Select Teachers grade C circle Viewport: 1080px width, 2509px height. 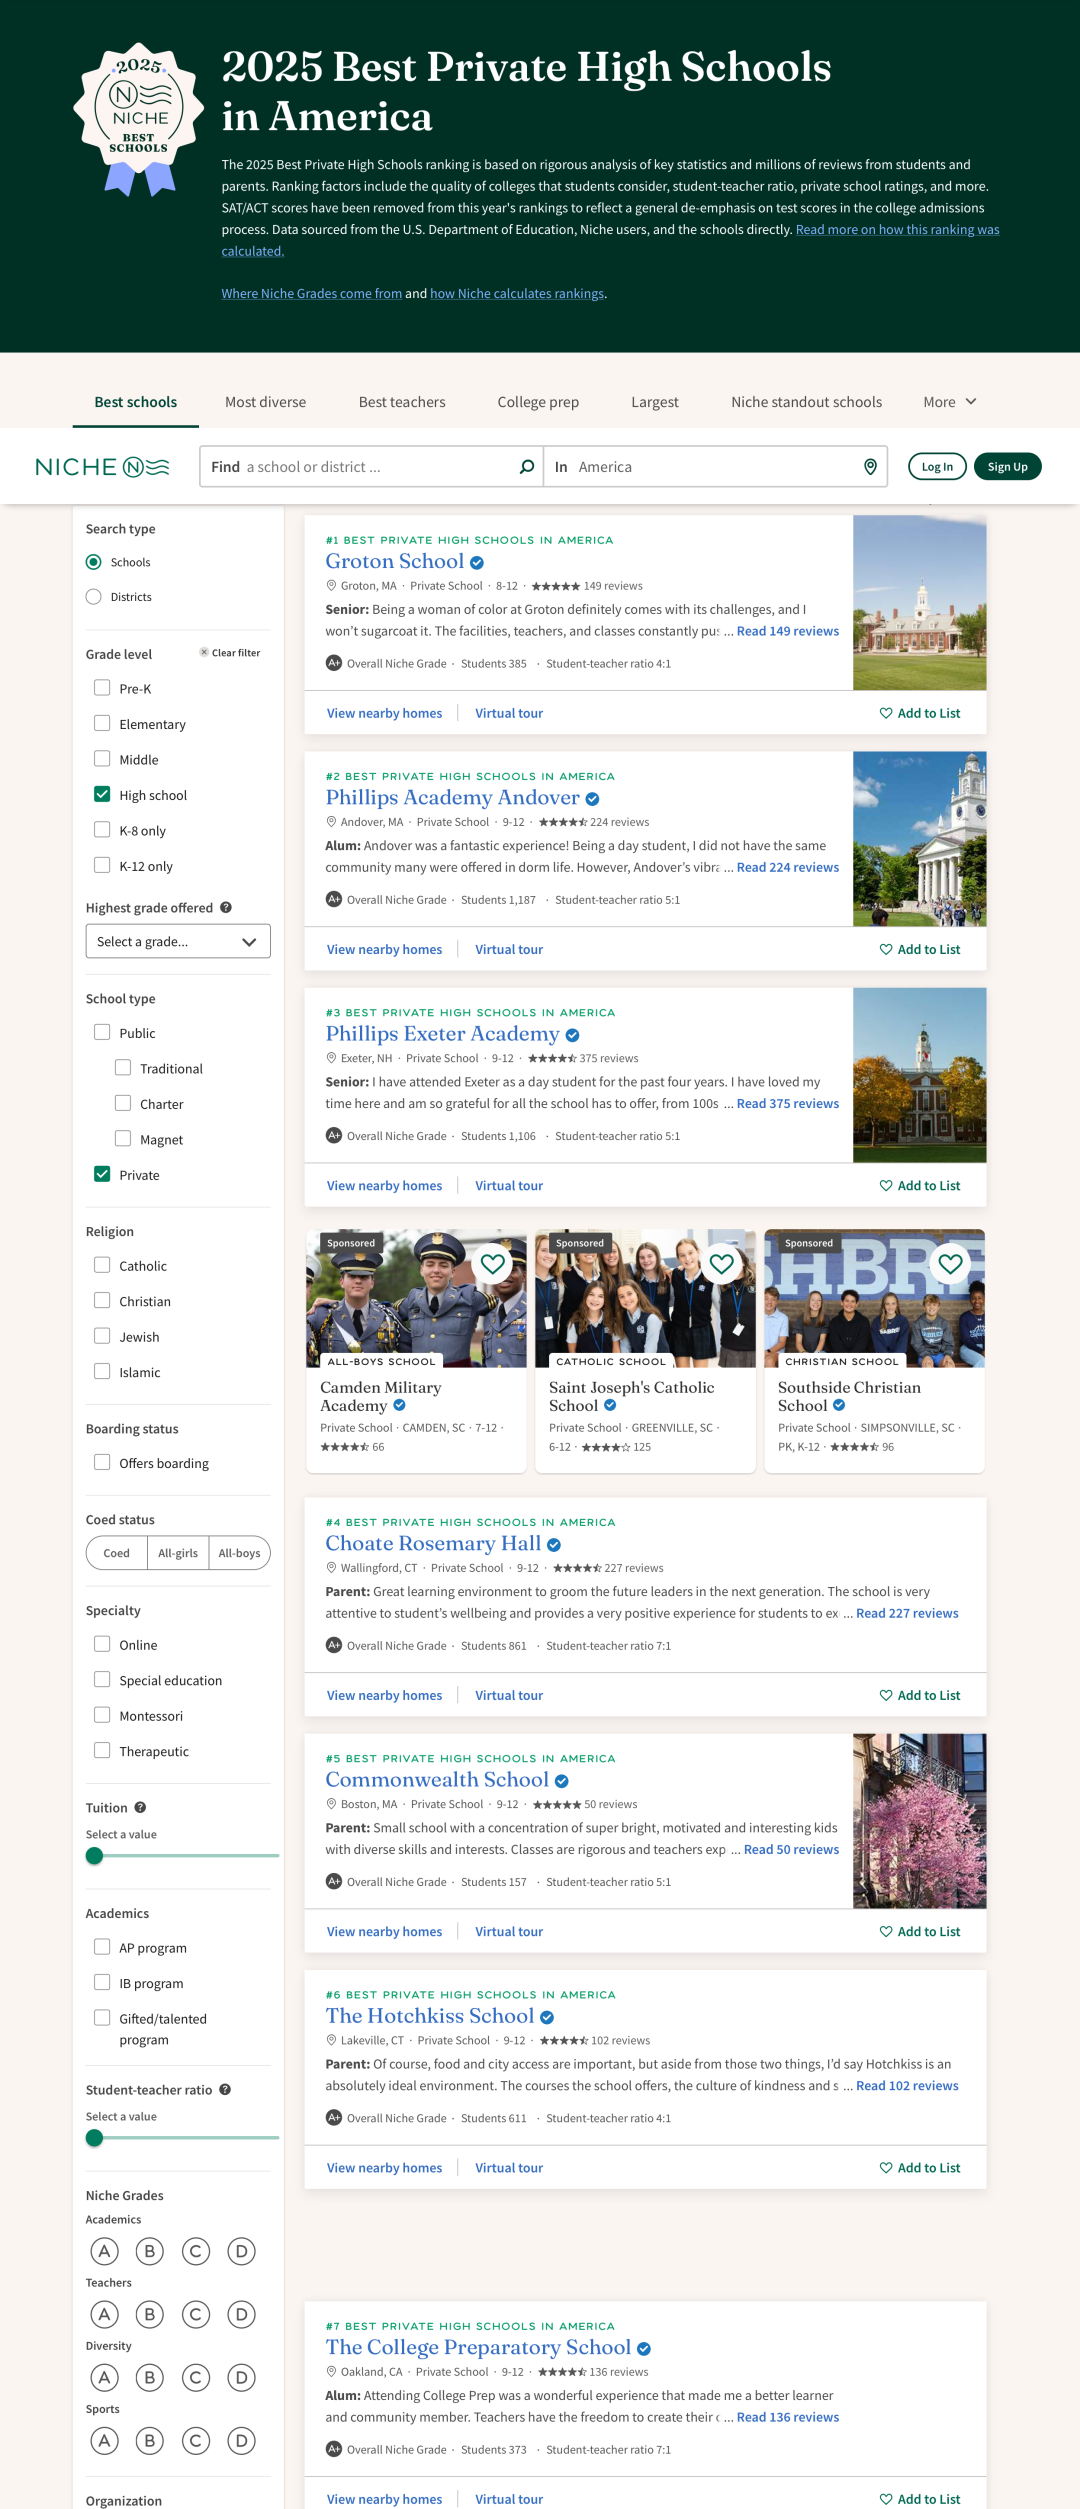[x=196, y=2314]
